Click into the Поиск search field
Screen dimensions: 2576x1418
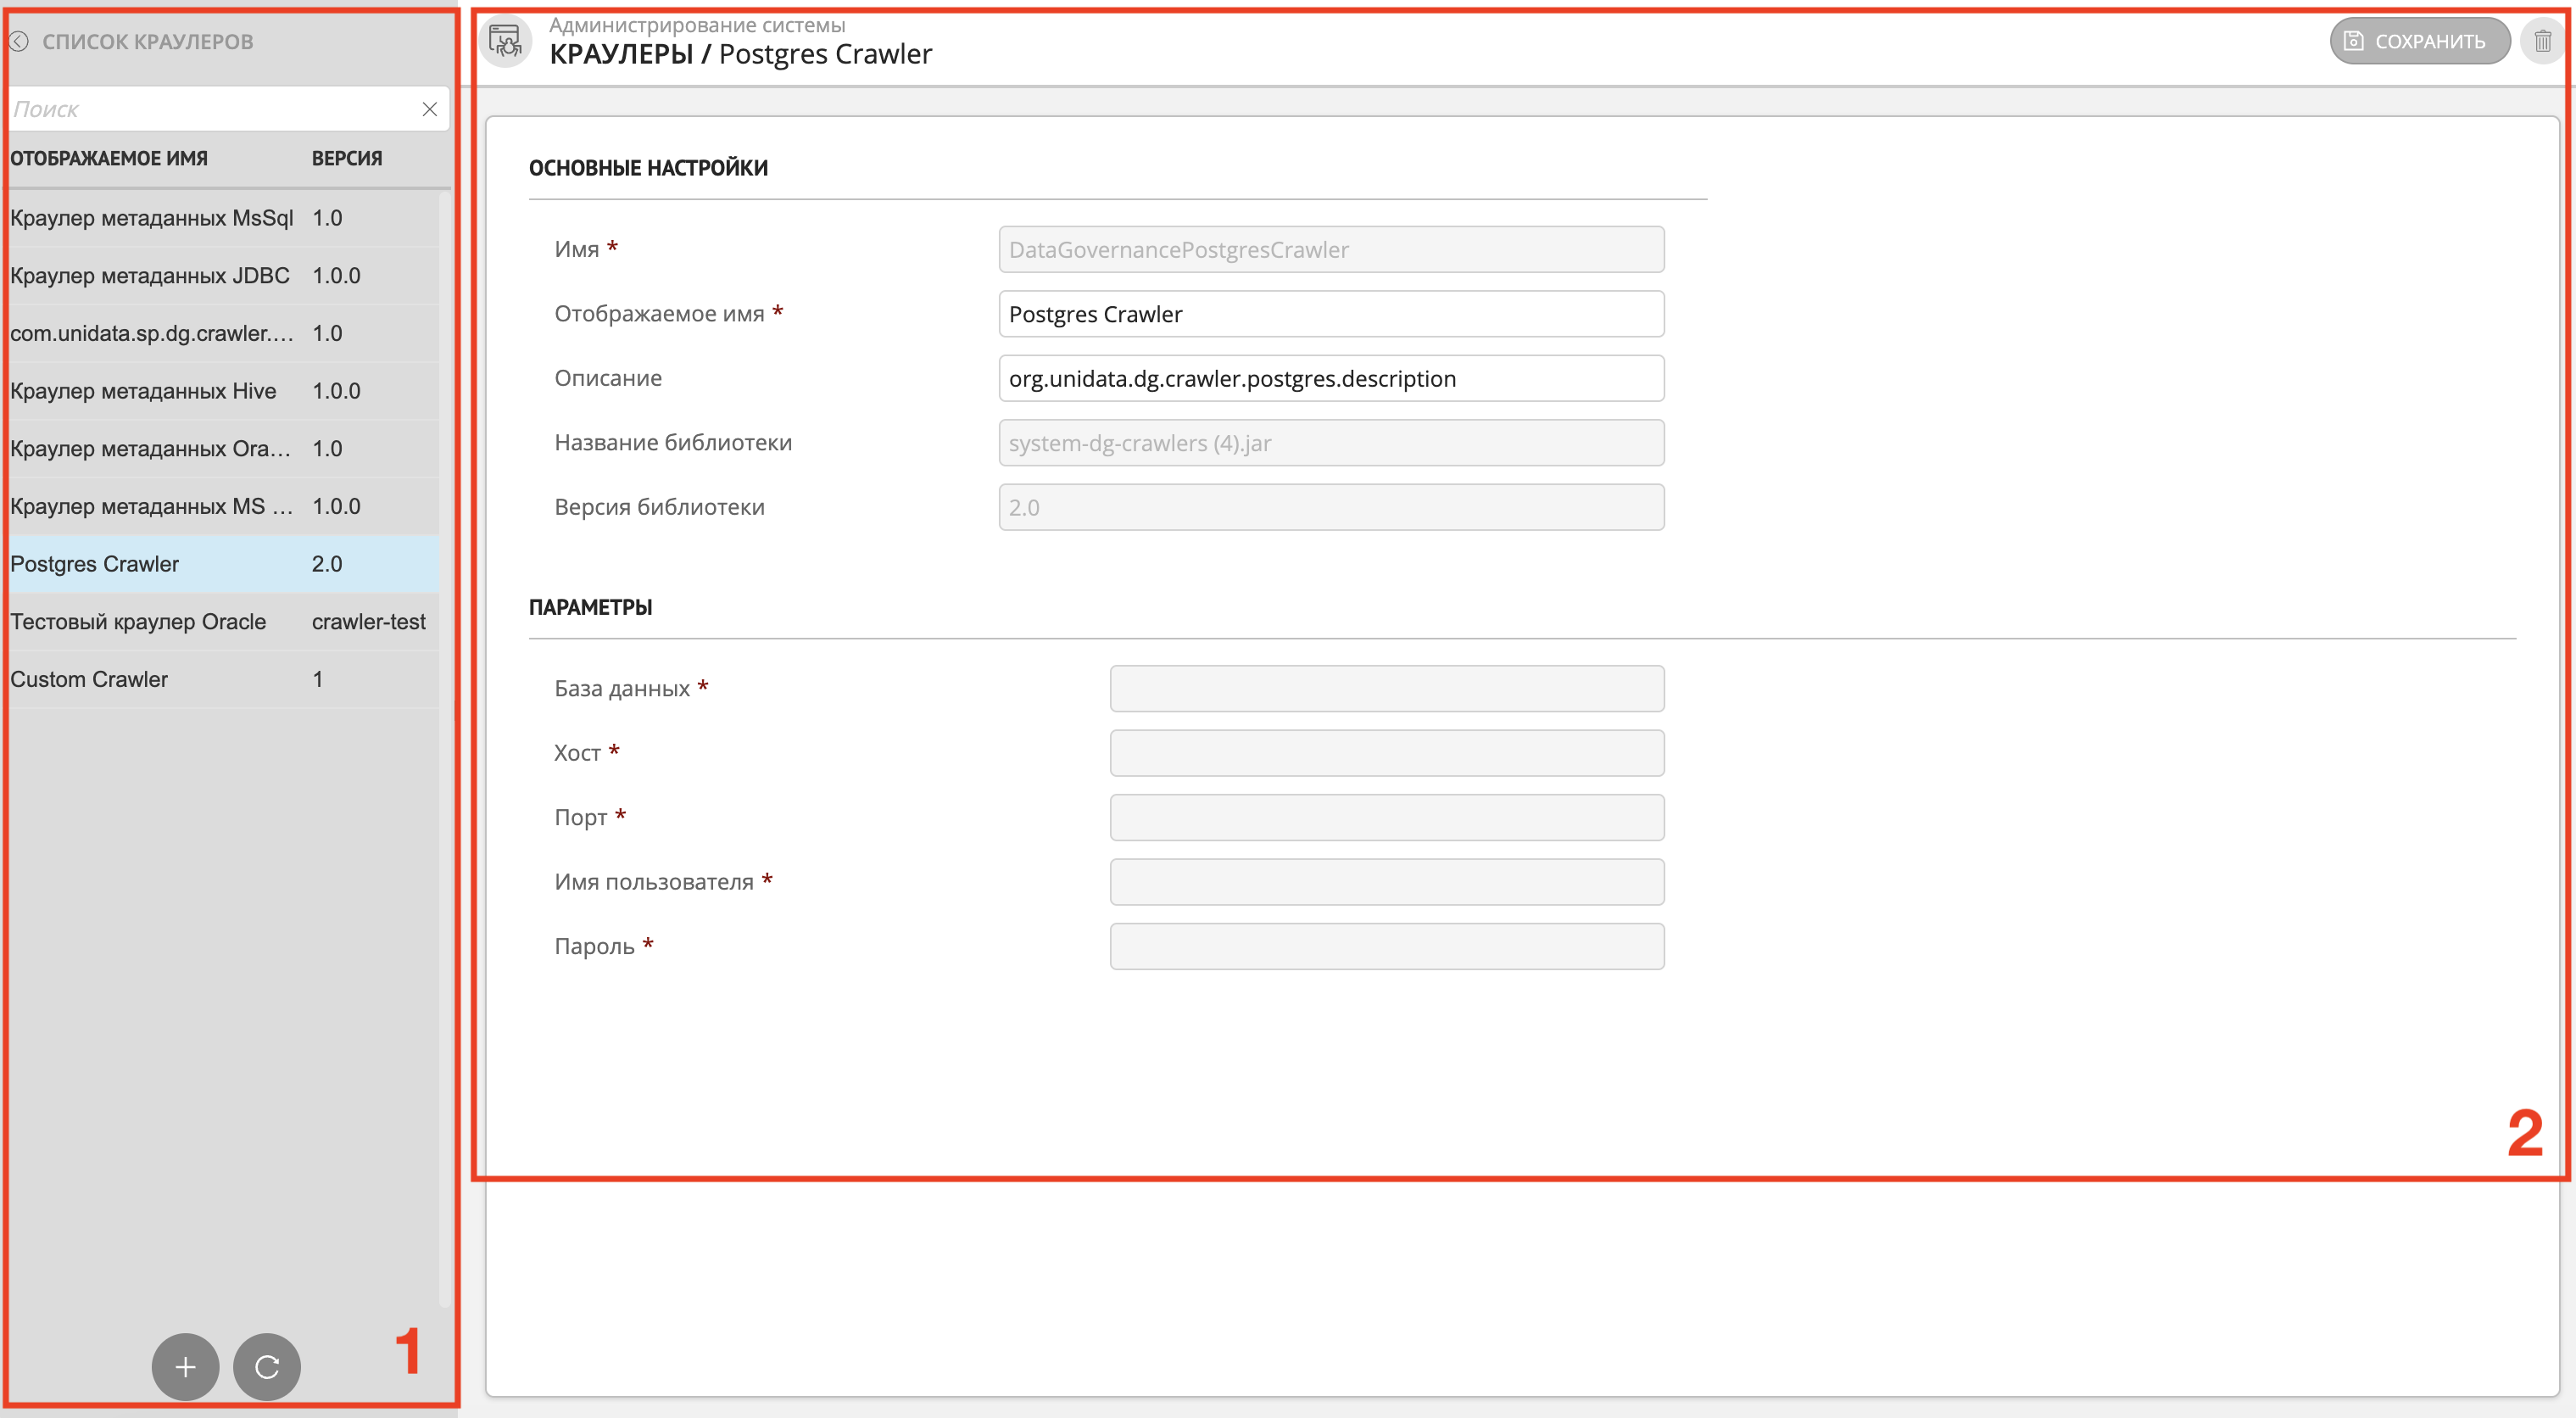pos(210,109)
